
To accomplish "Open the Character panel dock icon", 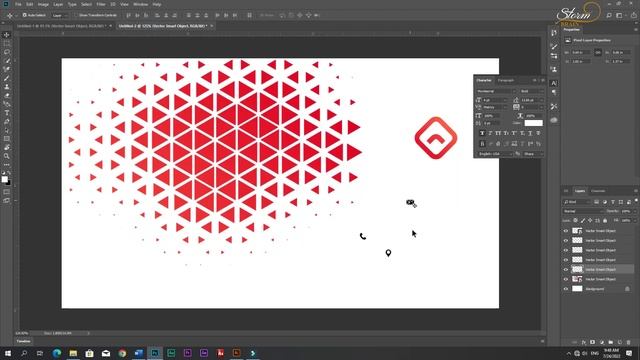I will pyautogui.click(x=553, y=83).
